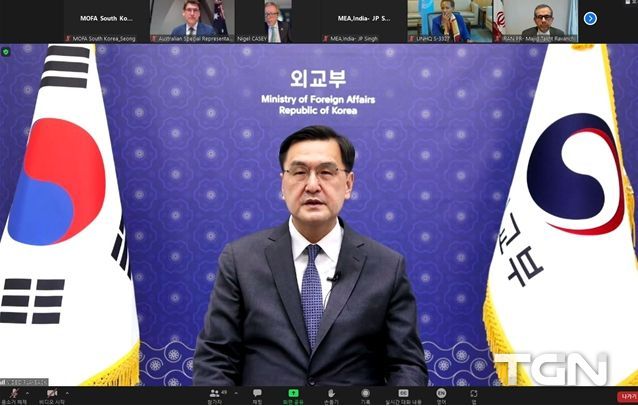
Task: Show next participants with the blue arrow
Action: (x=590, y=18)
